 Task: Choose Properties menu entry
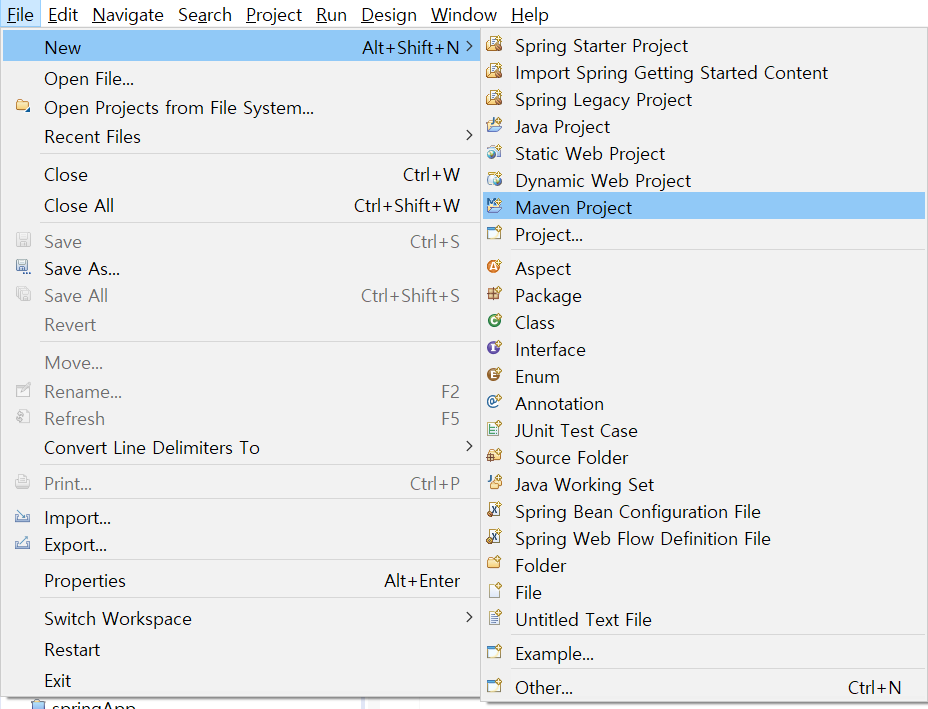click(241, 581)
